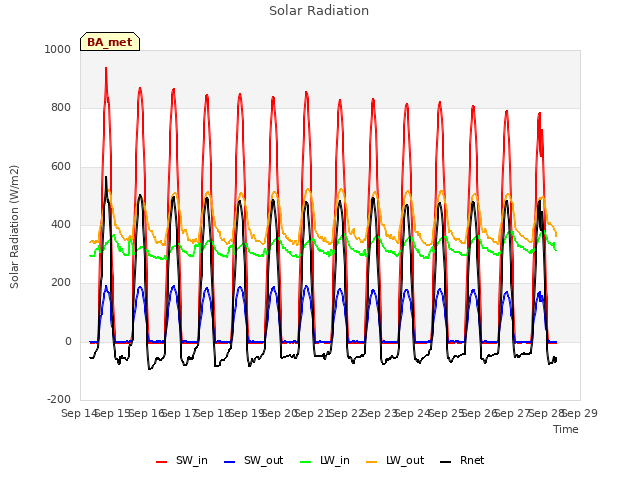640x480 pixels.
Task: Click the 600 y-axis tick label
Action: pos(61,167)
